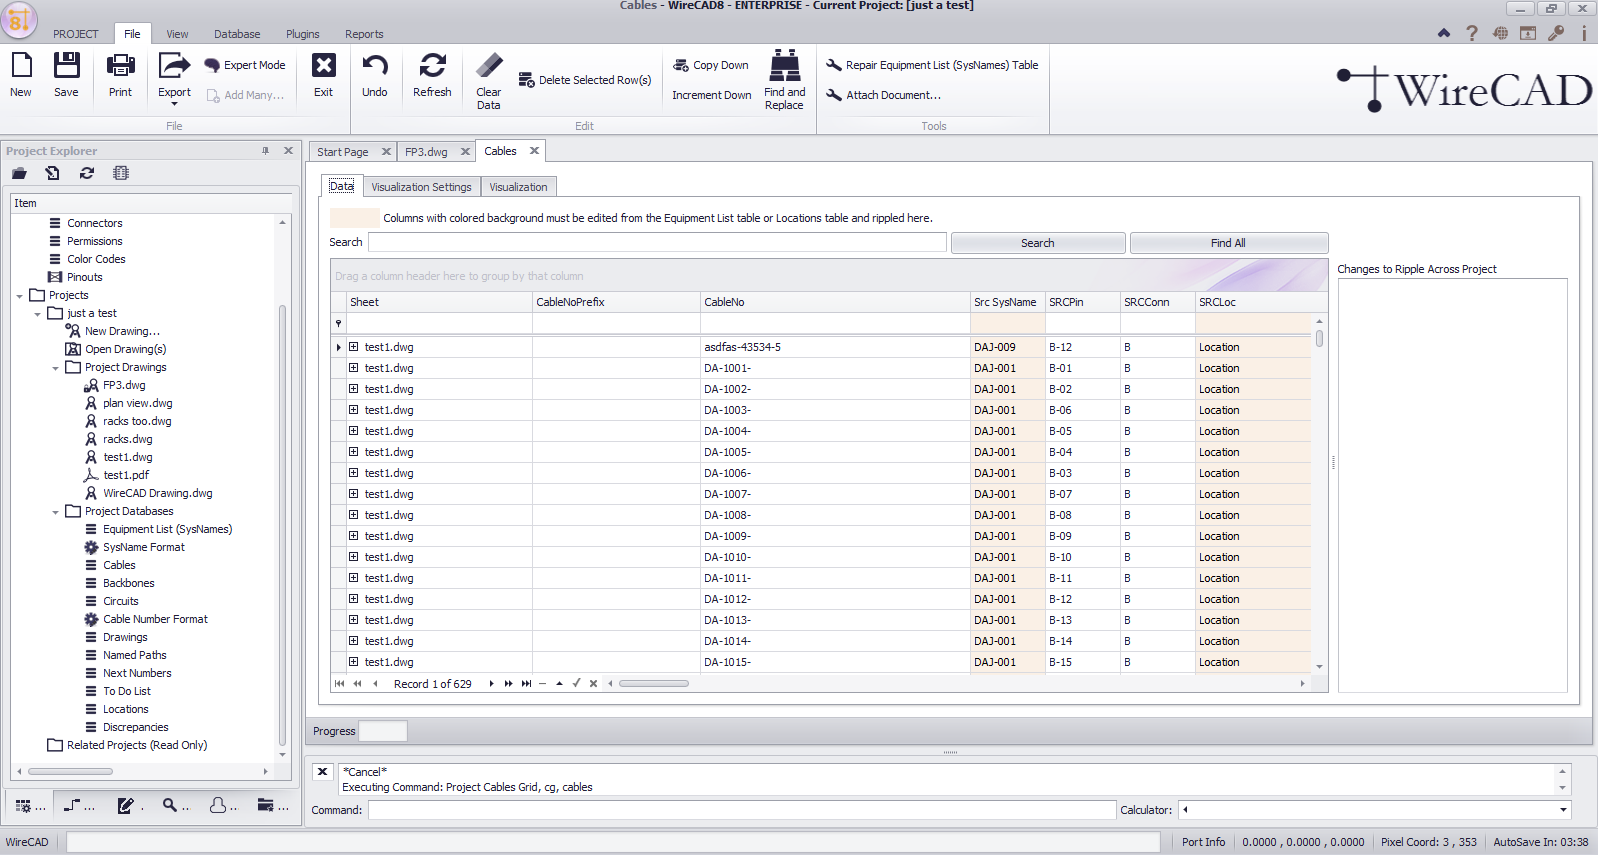Image resolution: width=1598 pixels, height=855 pixels.
Task: Open the PROJECT ribbon tab
Action: (x=76, y=34)
